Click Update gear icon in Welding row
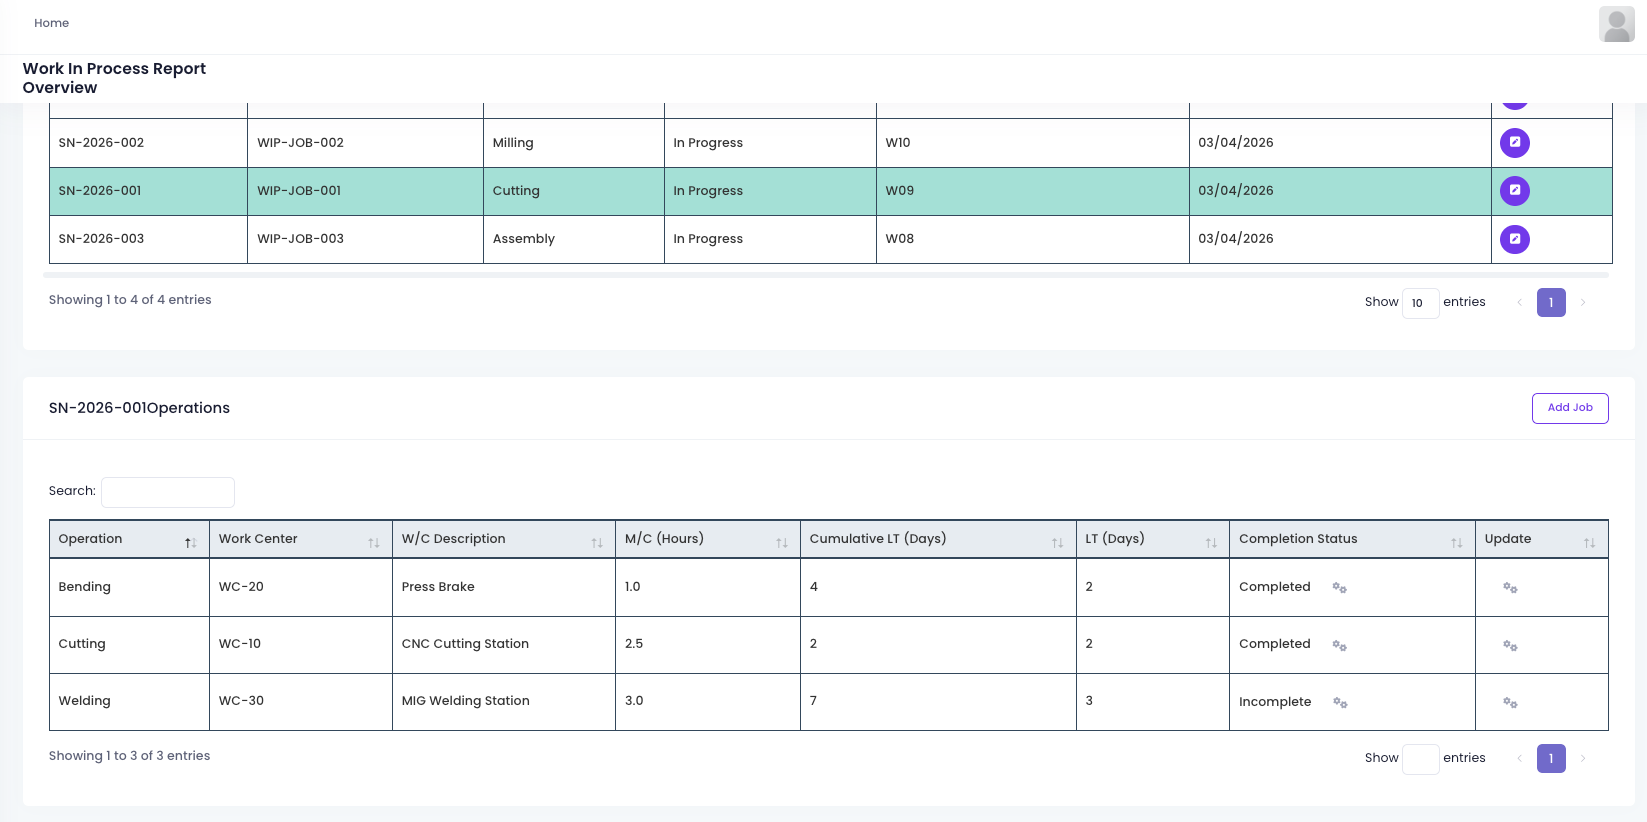 (x=1510, y=703)
